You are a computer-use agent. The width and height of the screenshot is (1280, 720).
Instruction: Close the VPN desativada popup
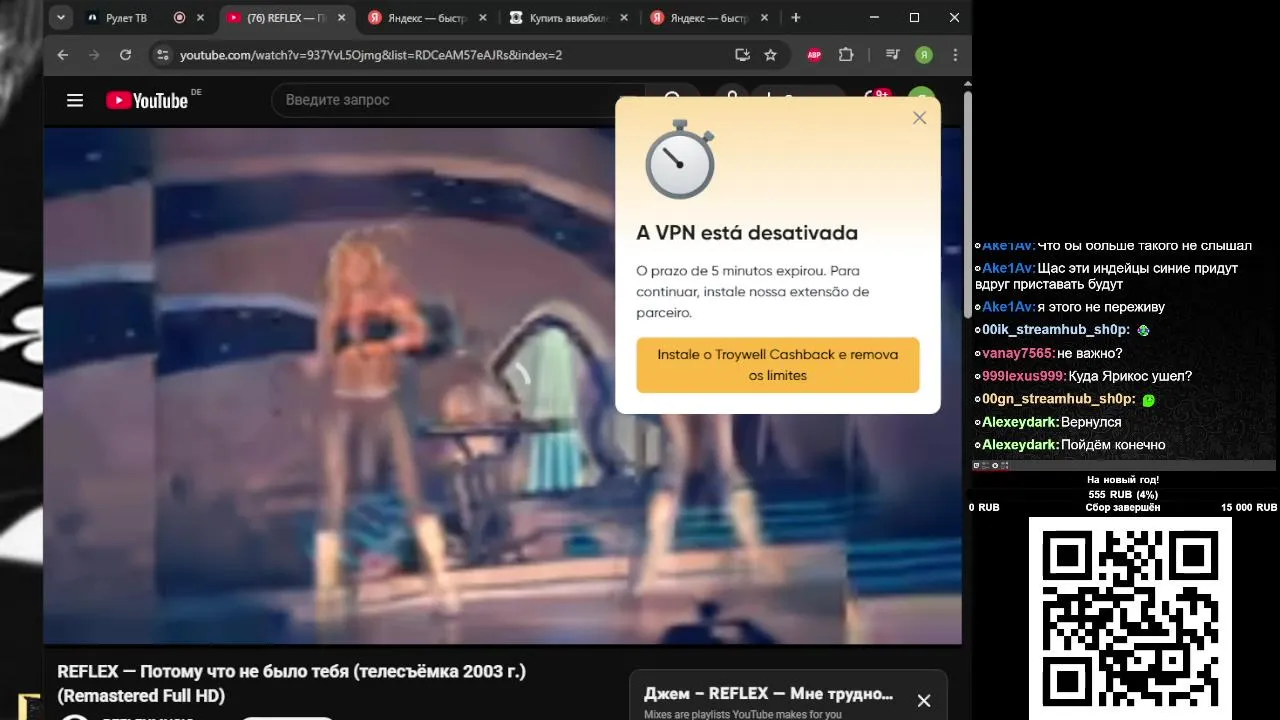click(920, 117)
